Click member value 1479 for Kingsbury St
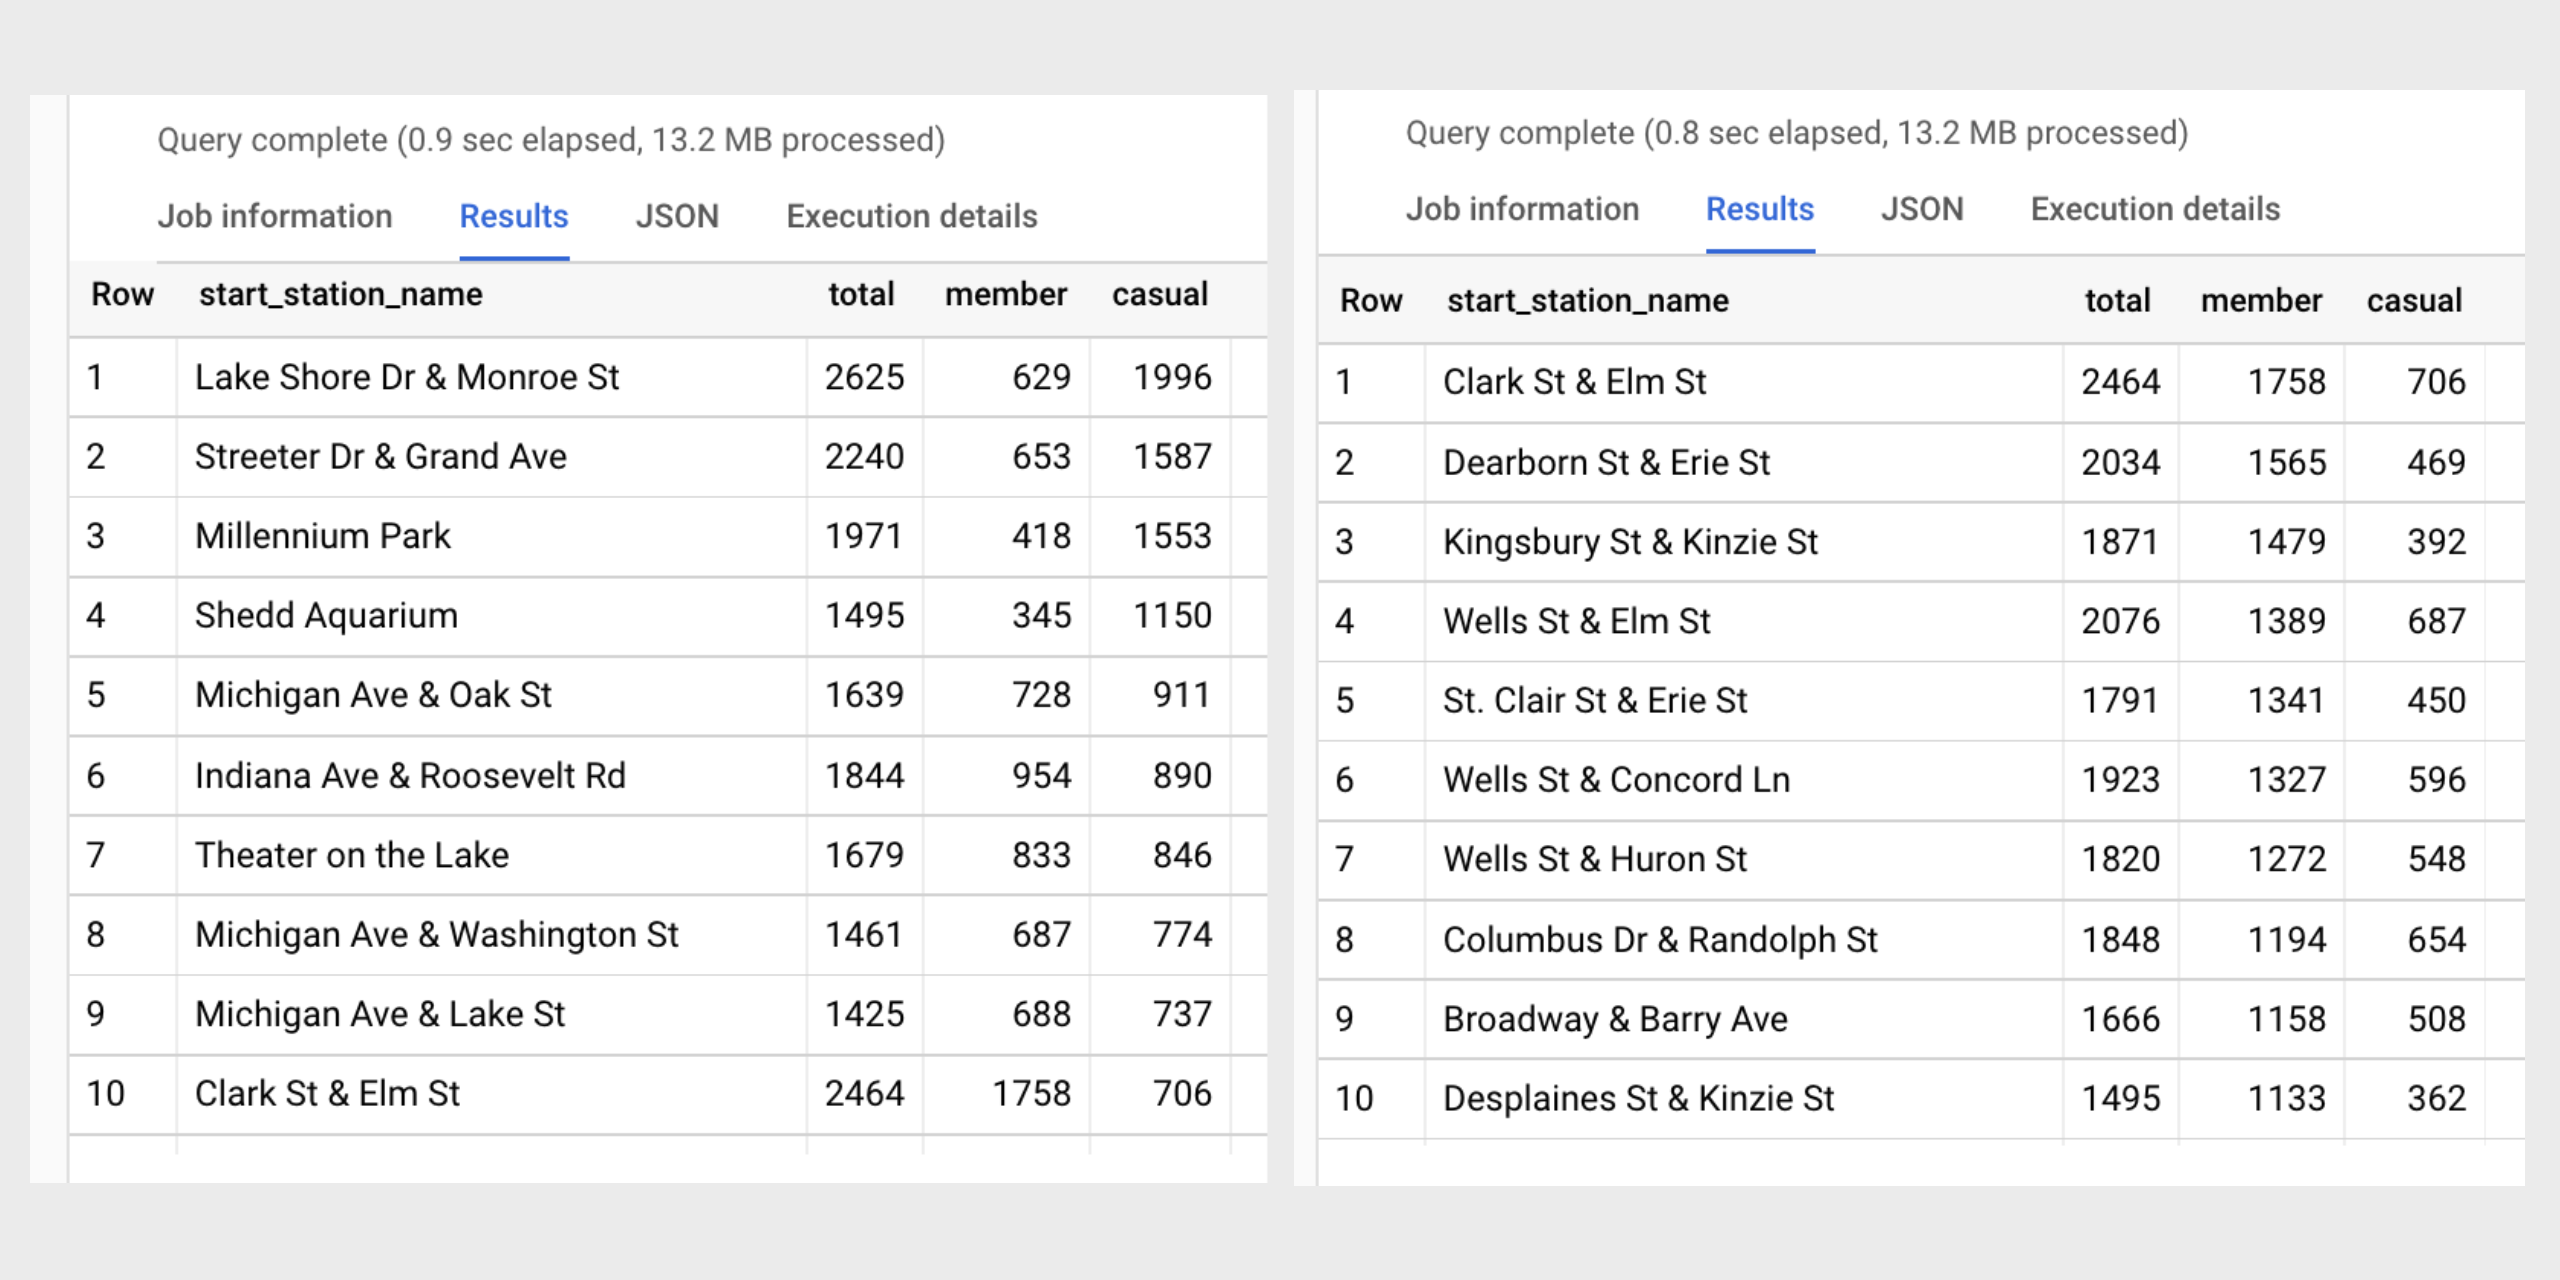 [2287, 542]
